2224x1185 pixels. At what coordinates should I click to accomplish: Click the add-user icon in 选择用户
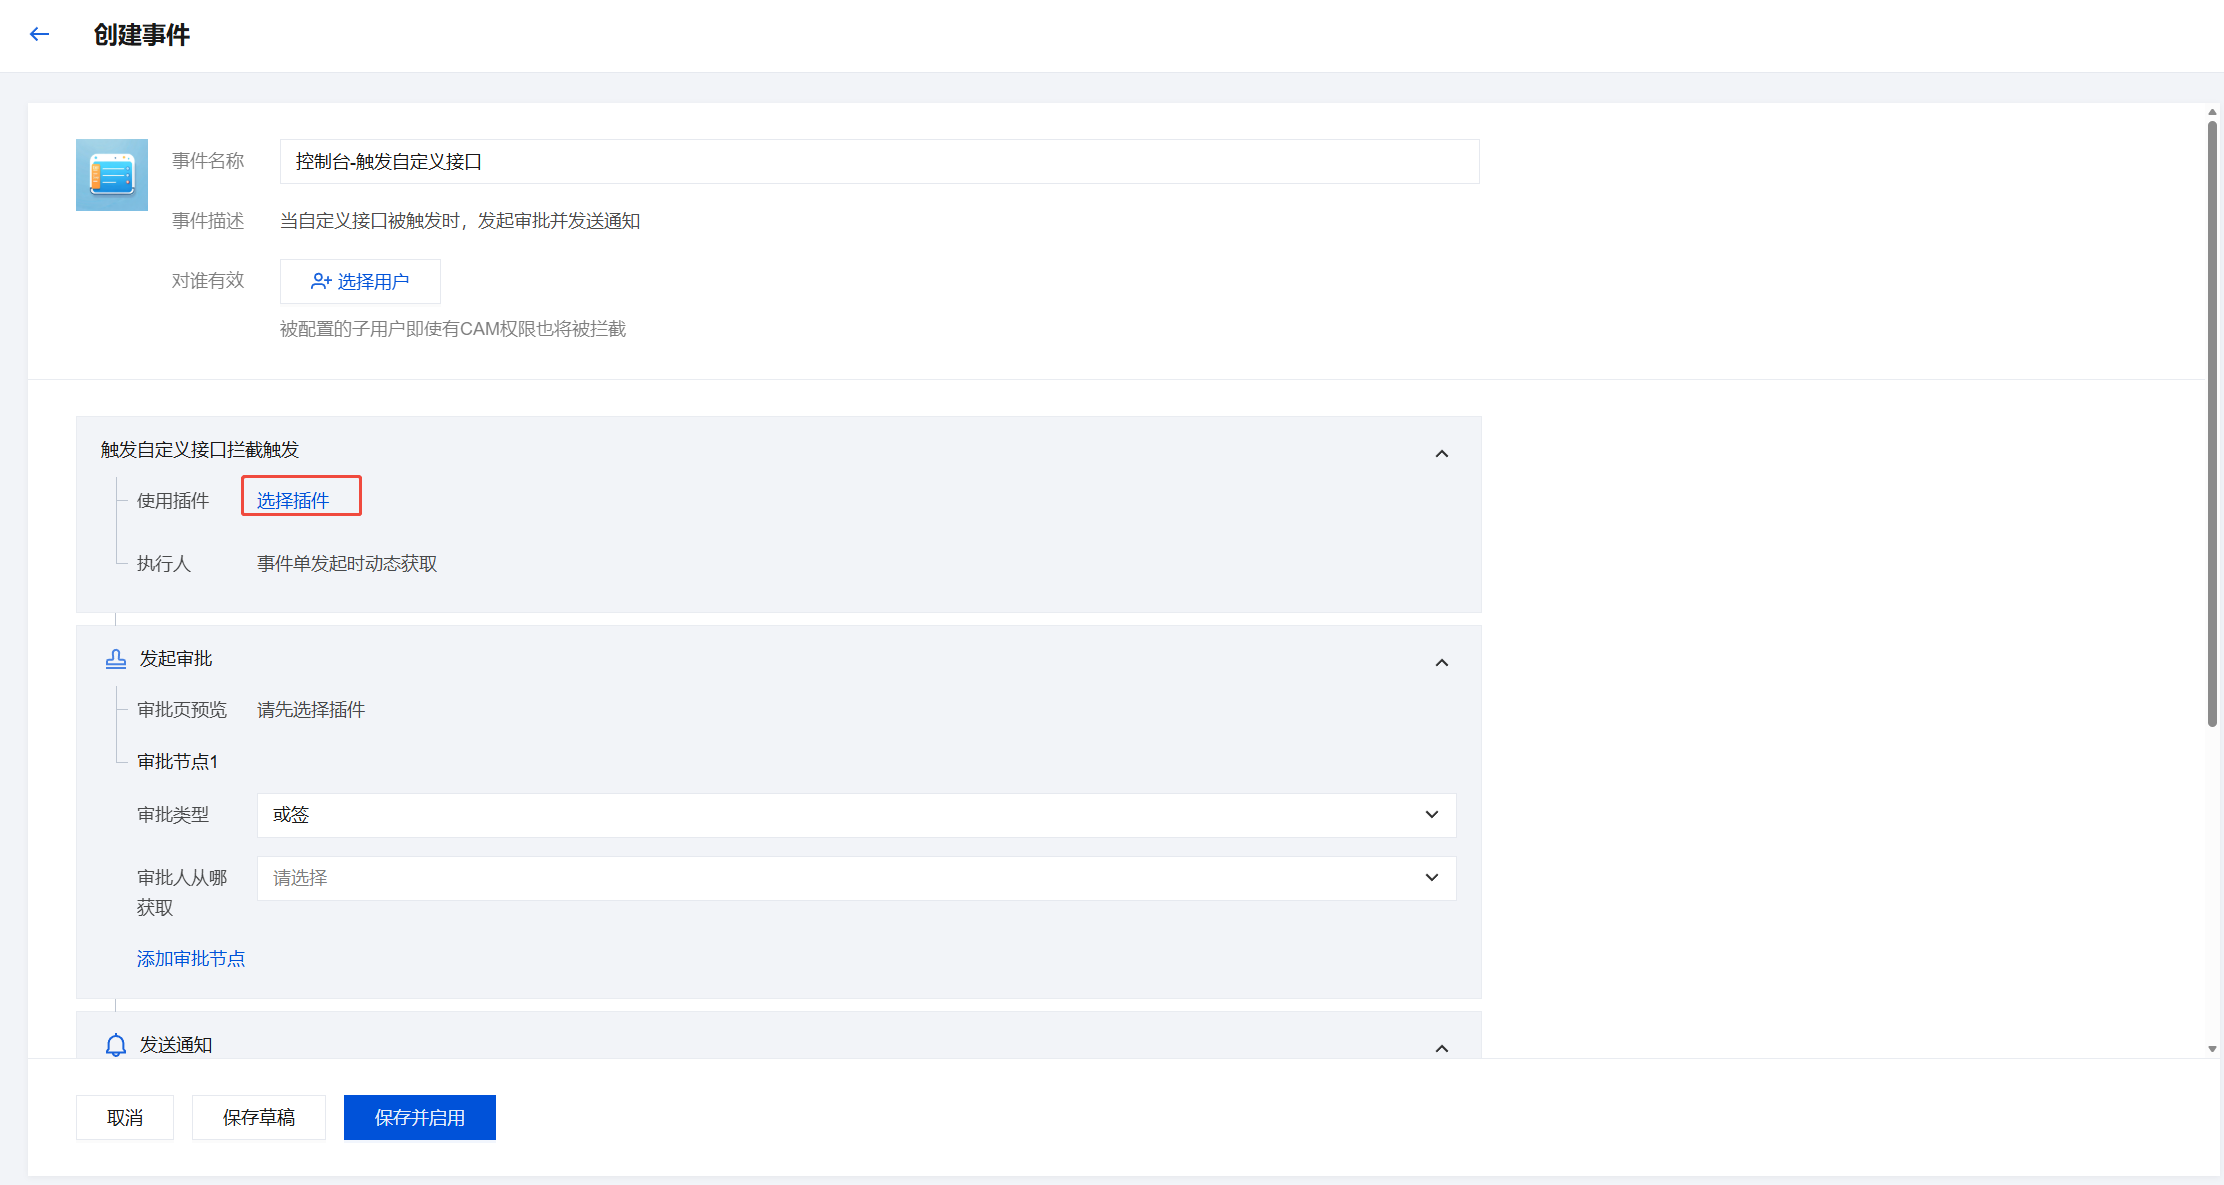pos(321,282)
